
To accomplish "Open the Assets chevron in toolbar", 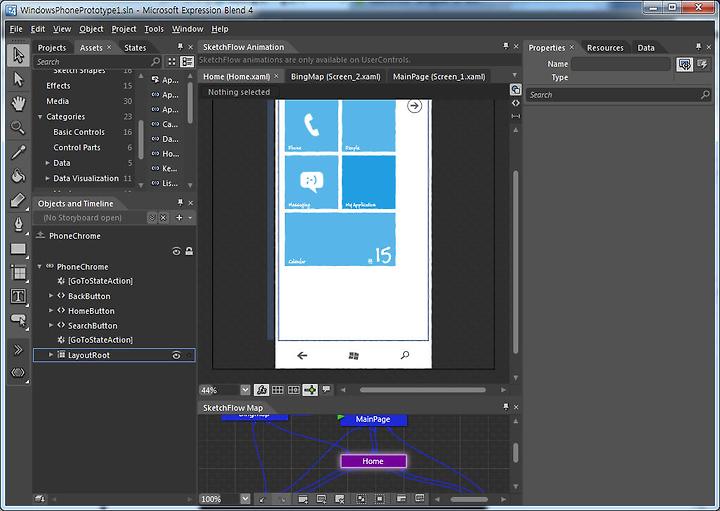I will click(18, 350).
